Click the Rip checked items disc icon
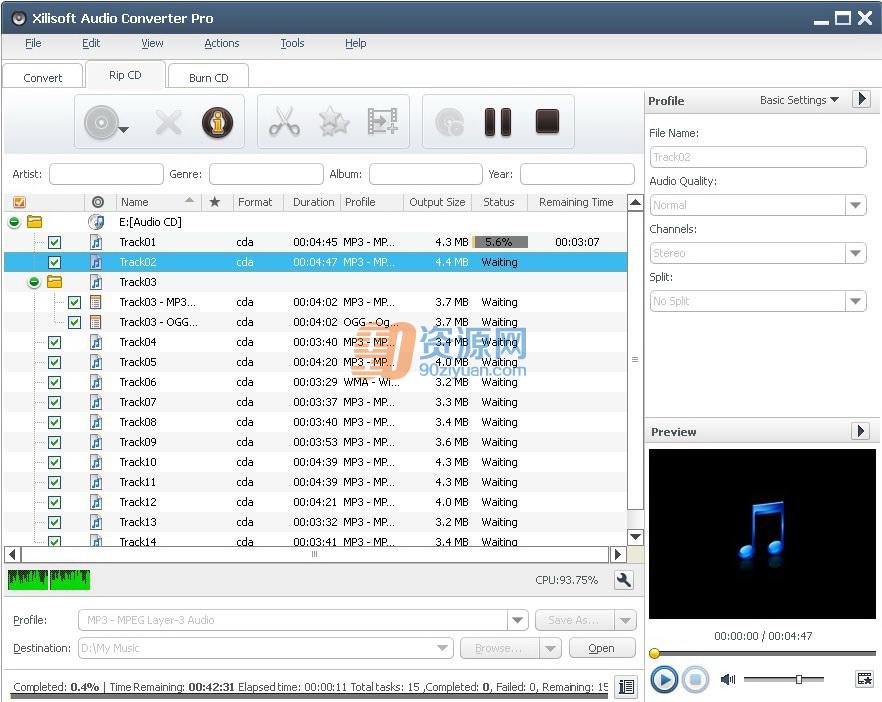882x702 pixels. [x=449, y=122]
